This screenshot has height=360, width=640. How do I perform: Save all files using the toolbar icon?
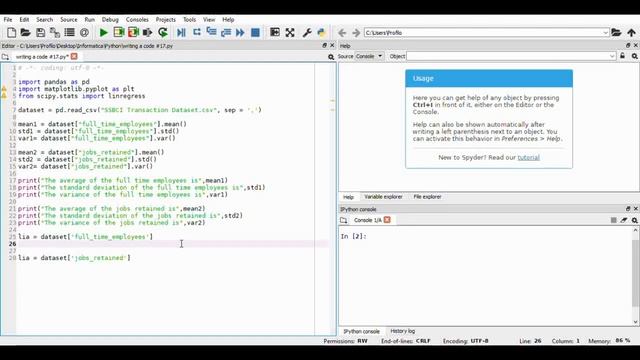[55, 33]
